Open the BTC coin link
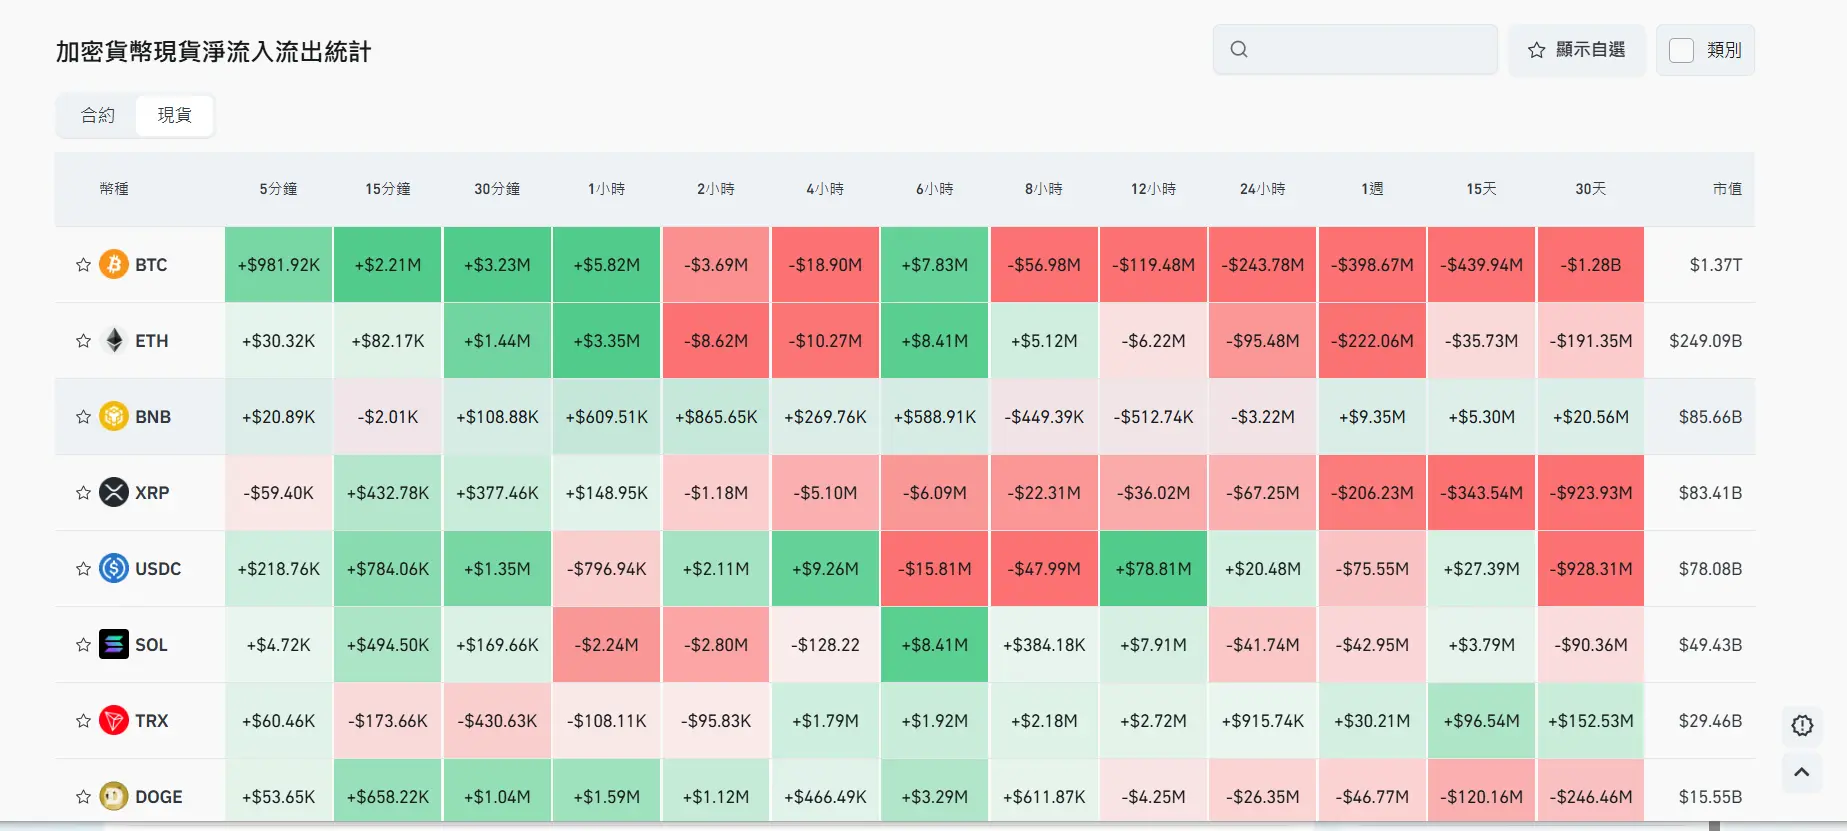The width and height of the screenshot is (1847, 831). pos(151,265)
